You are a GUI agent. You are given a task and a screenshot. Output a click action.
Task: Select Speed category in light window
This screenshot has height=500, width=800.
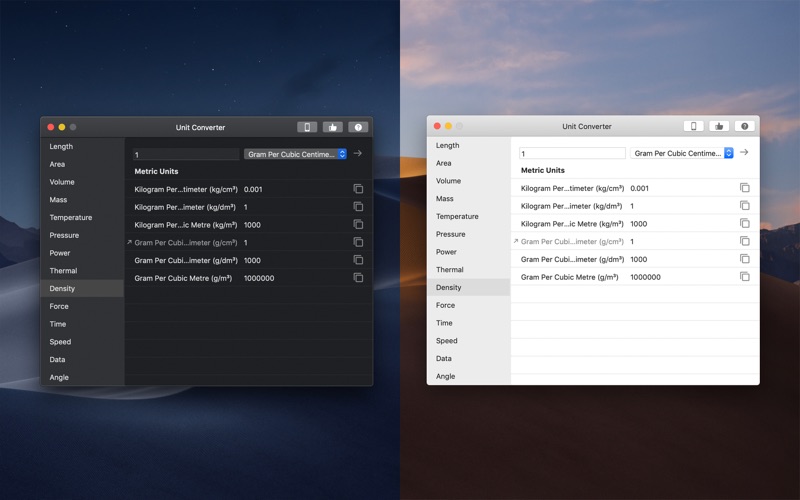tap(468, 341)
